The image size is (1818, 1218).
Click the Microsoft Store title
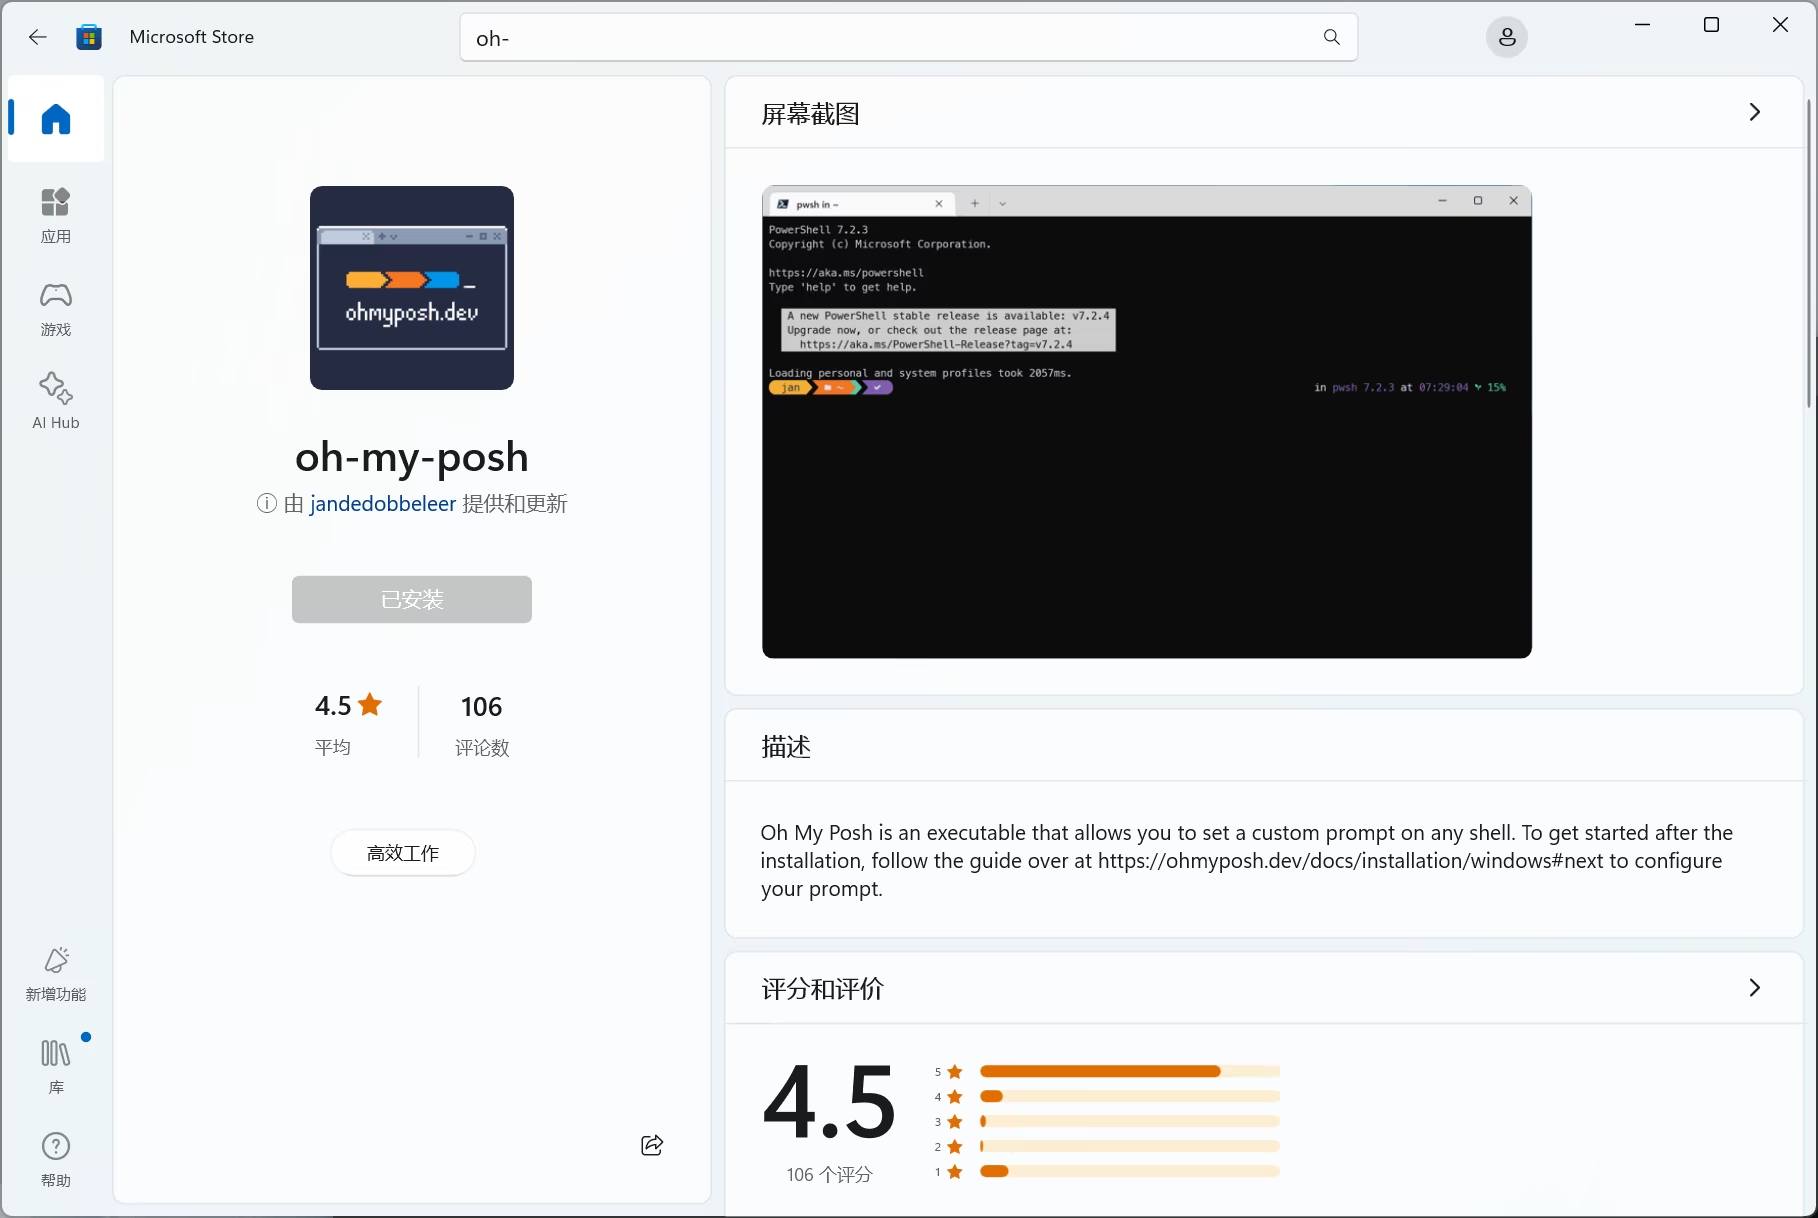click(x=192, y=36)
